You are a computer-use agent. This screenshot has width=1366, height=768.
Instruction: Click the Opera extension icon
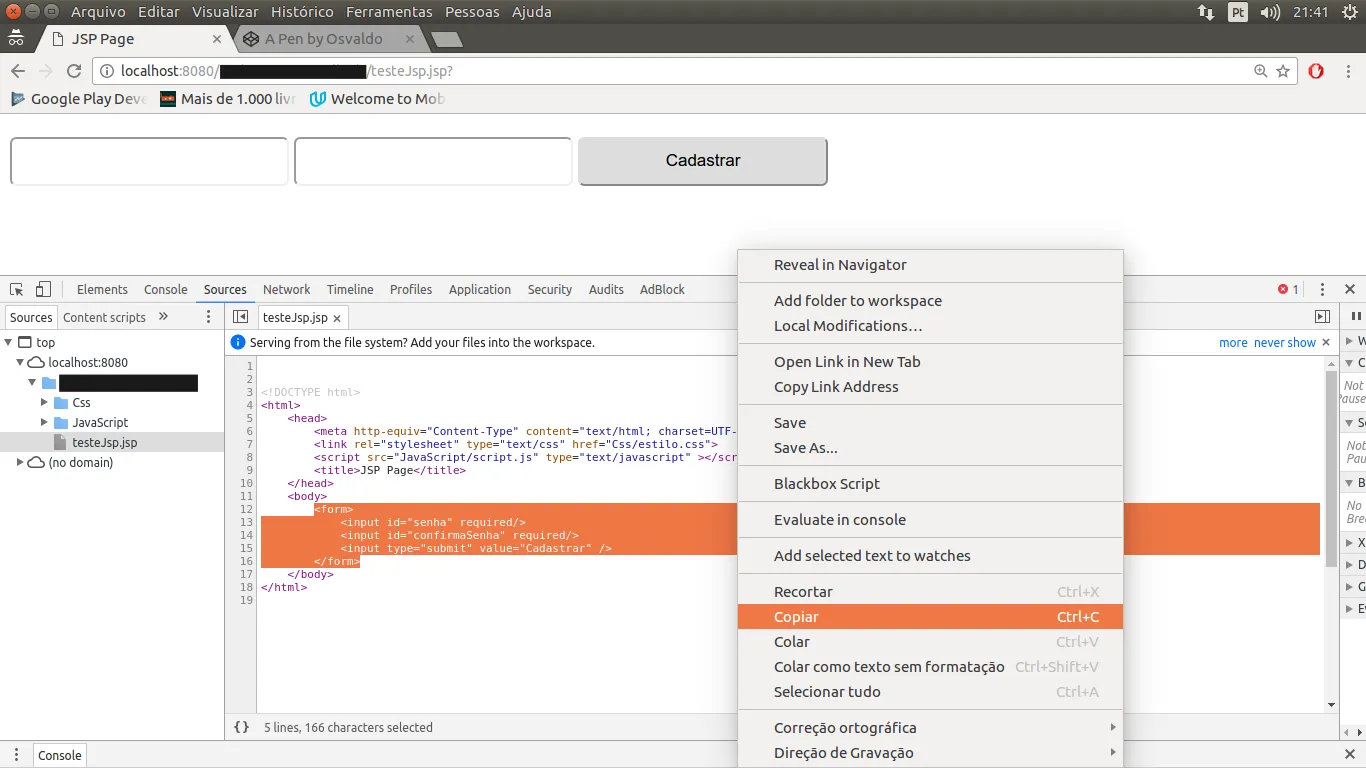click(x=1316, y=71)
